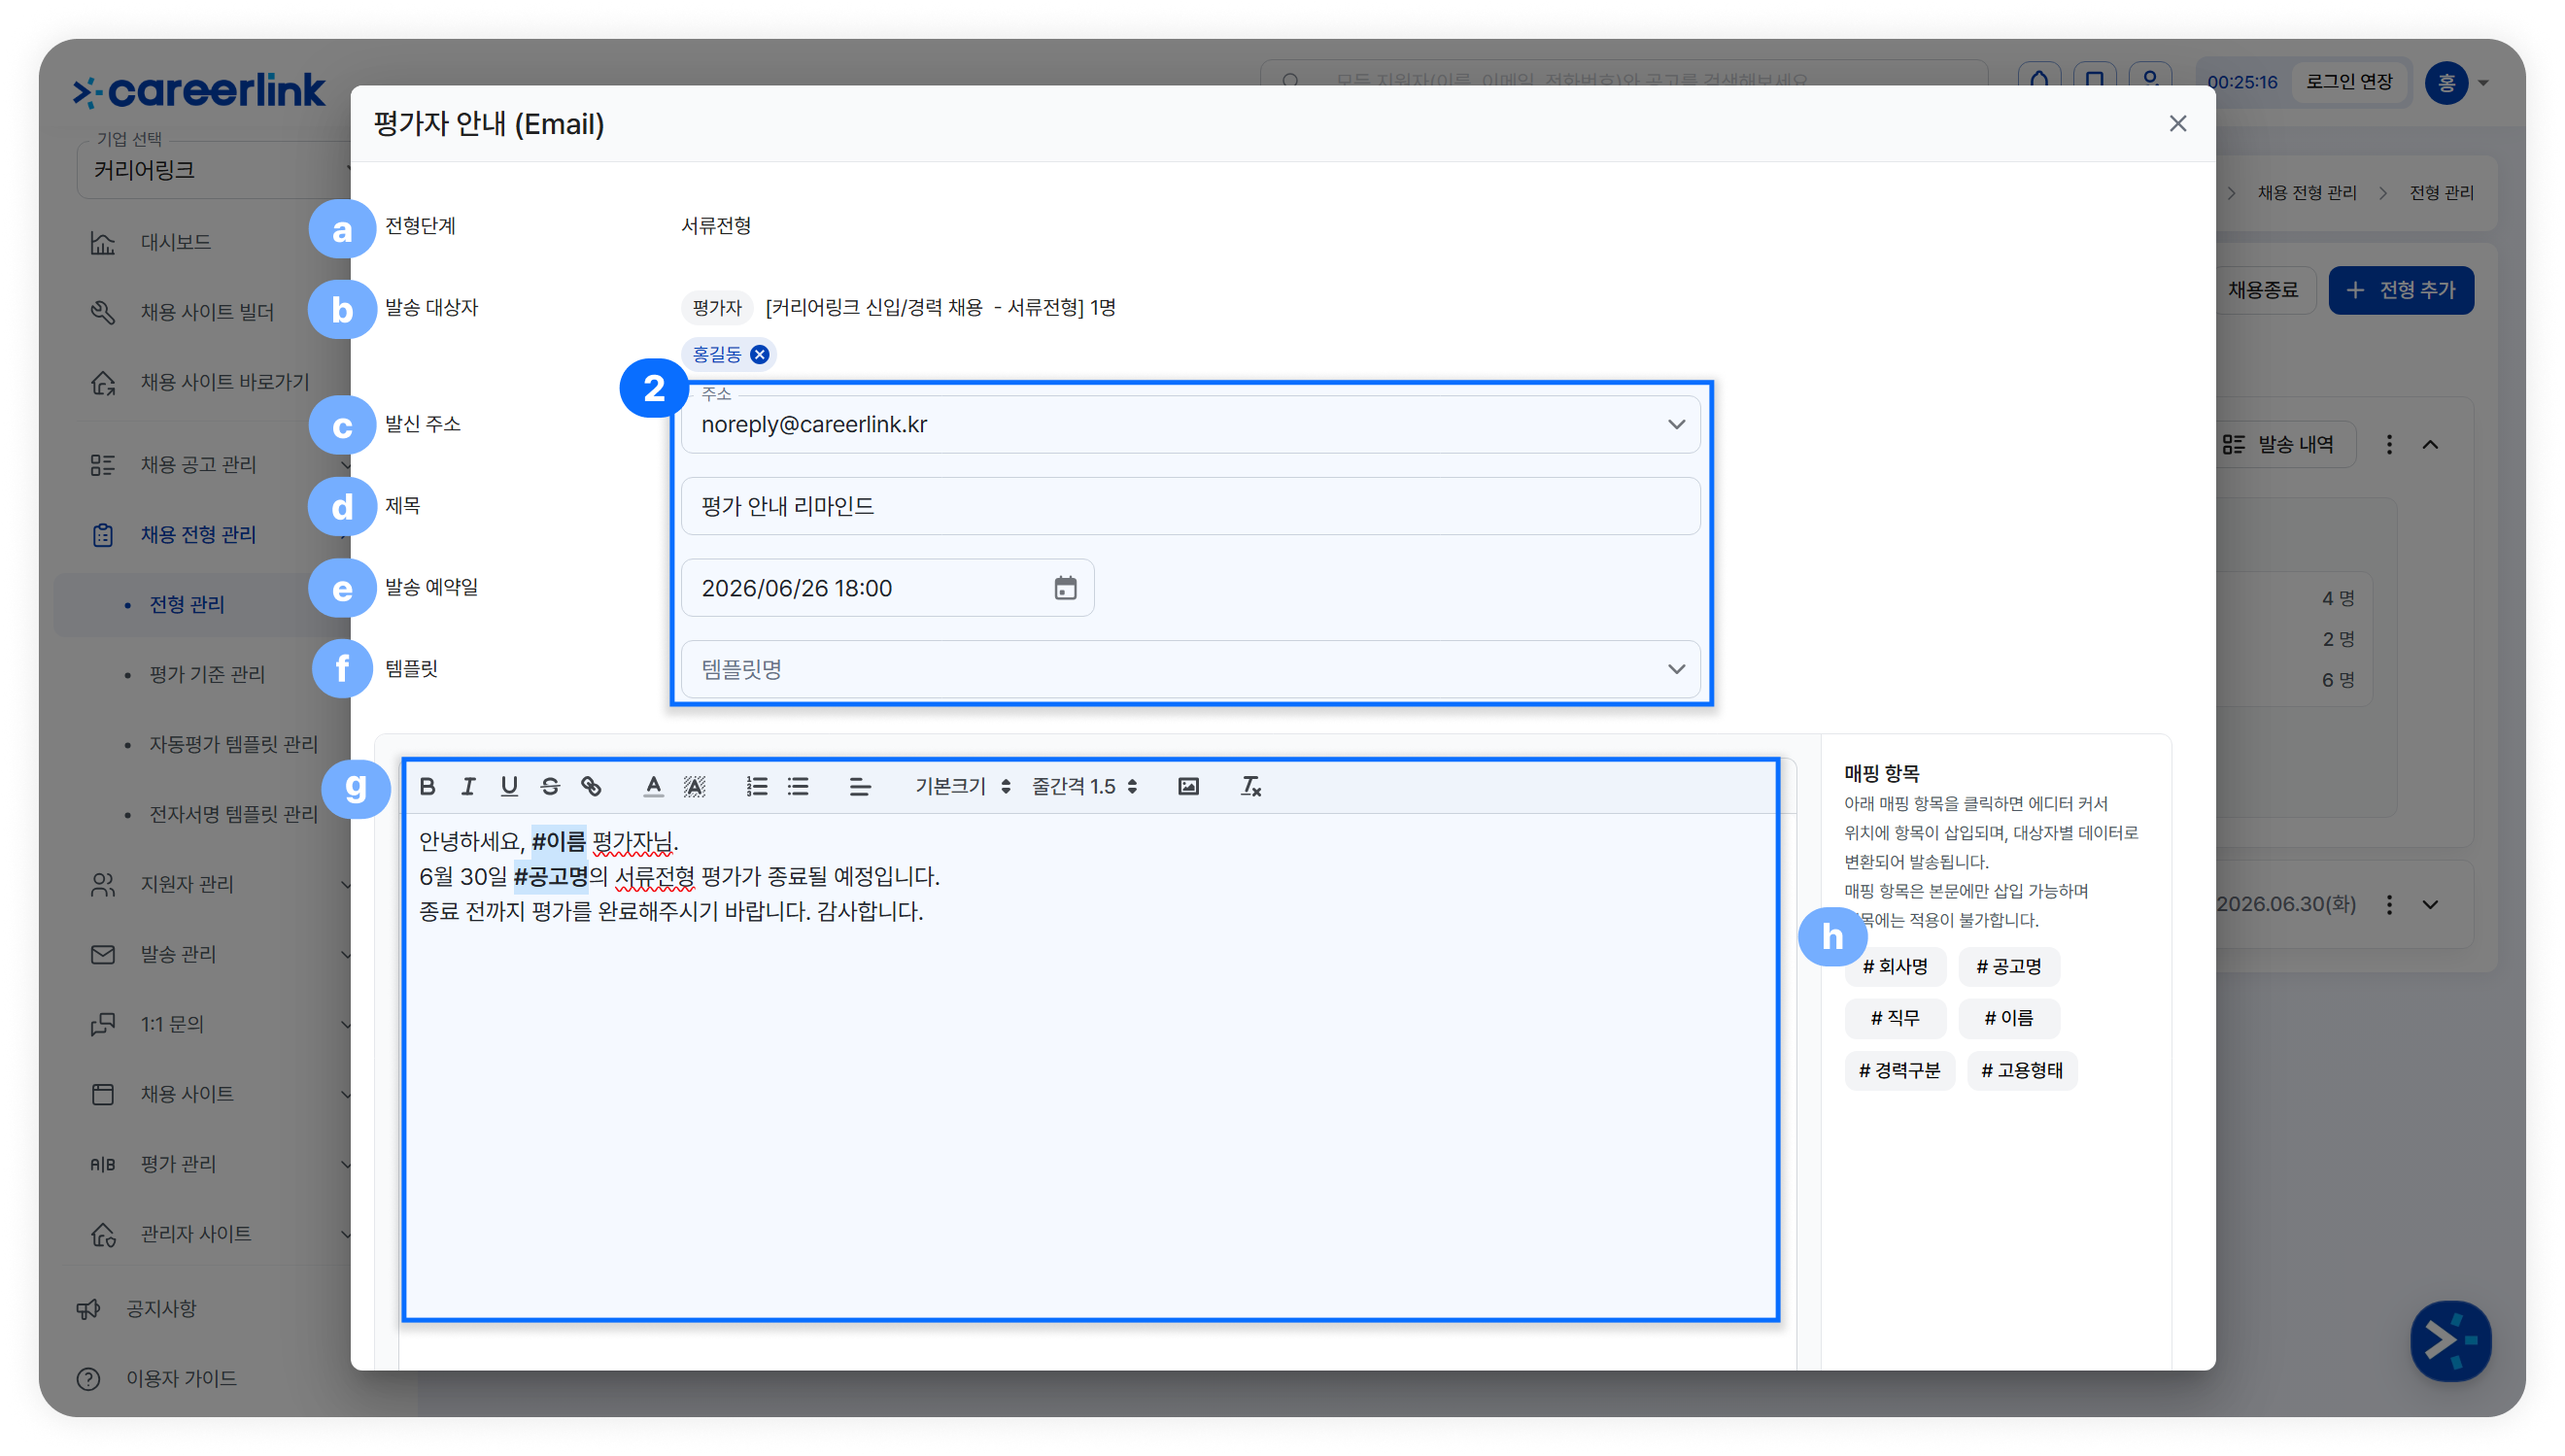Open 이용자 가이드 from the sidebar

coord(181,1380)
